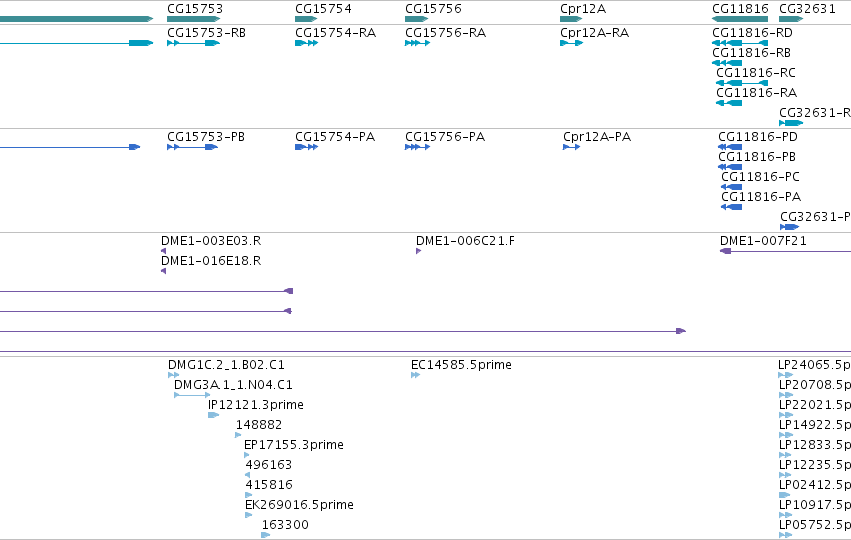Select the CG32631 gene label
This screenshot has width=851, height=540.
pos(807,9)
